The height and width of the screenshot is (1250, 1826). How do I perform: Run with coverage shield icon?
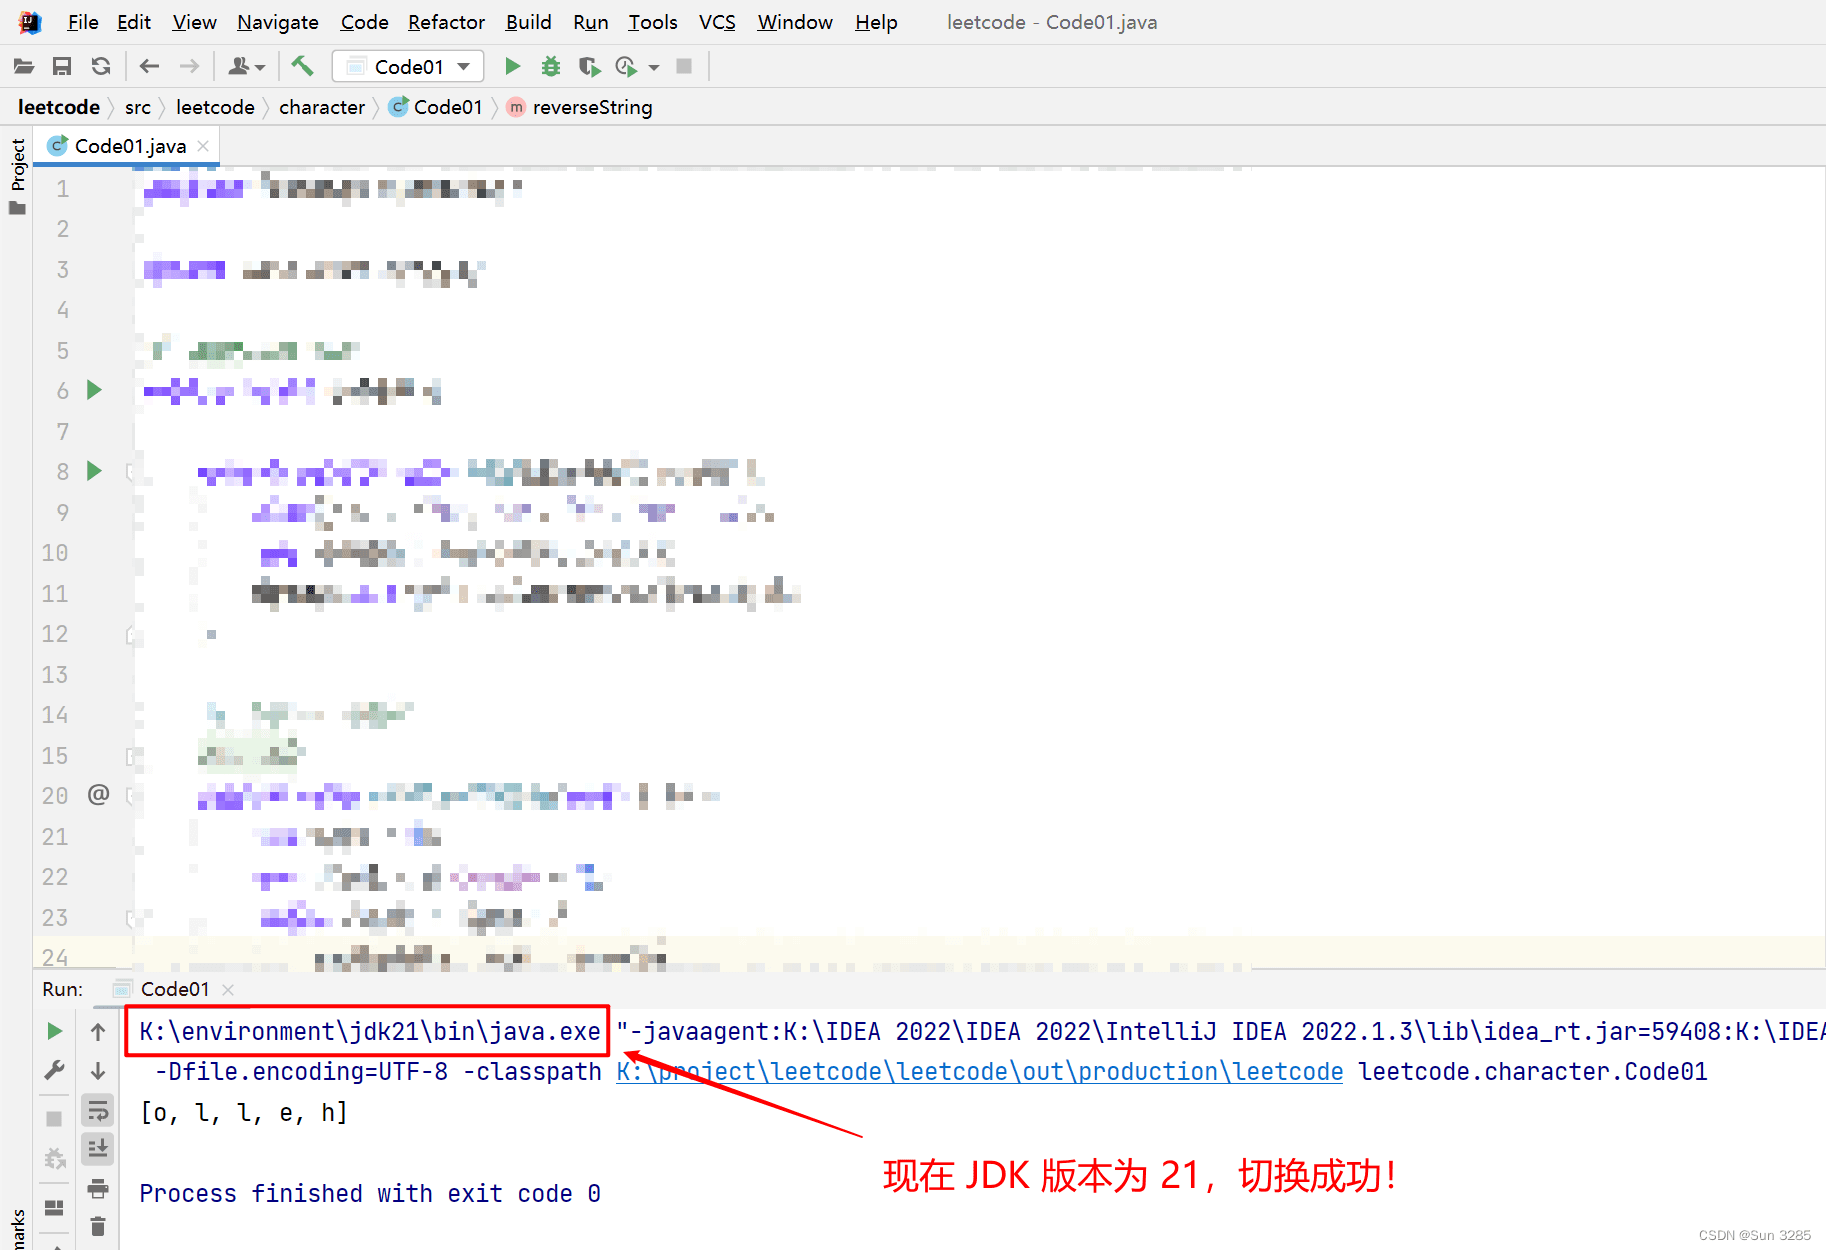pos(589,67)
